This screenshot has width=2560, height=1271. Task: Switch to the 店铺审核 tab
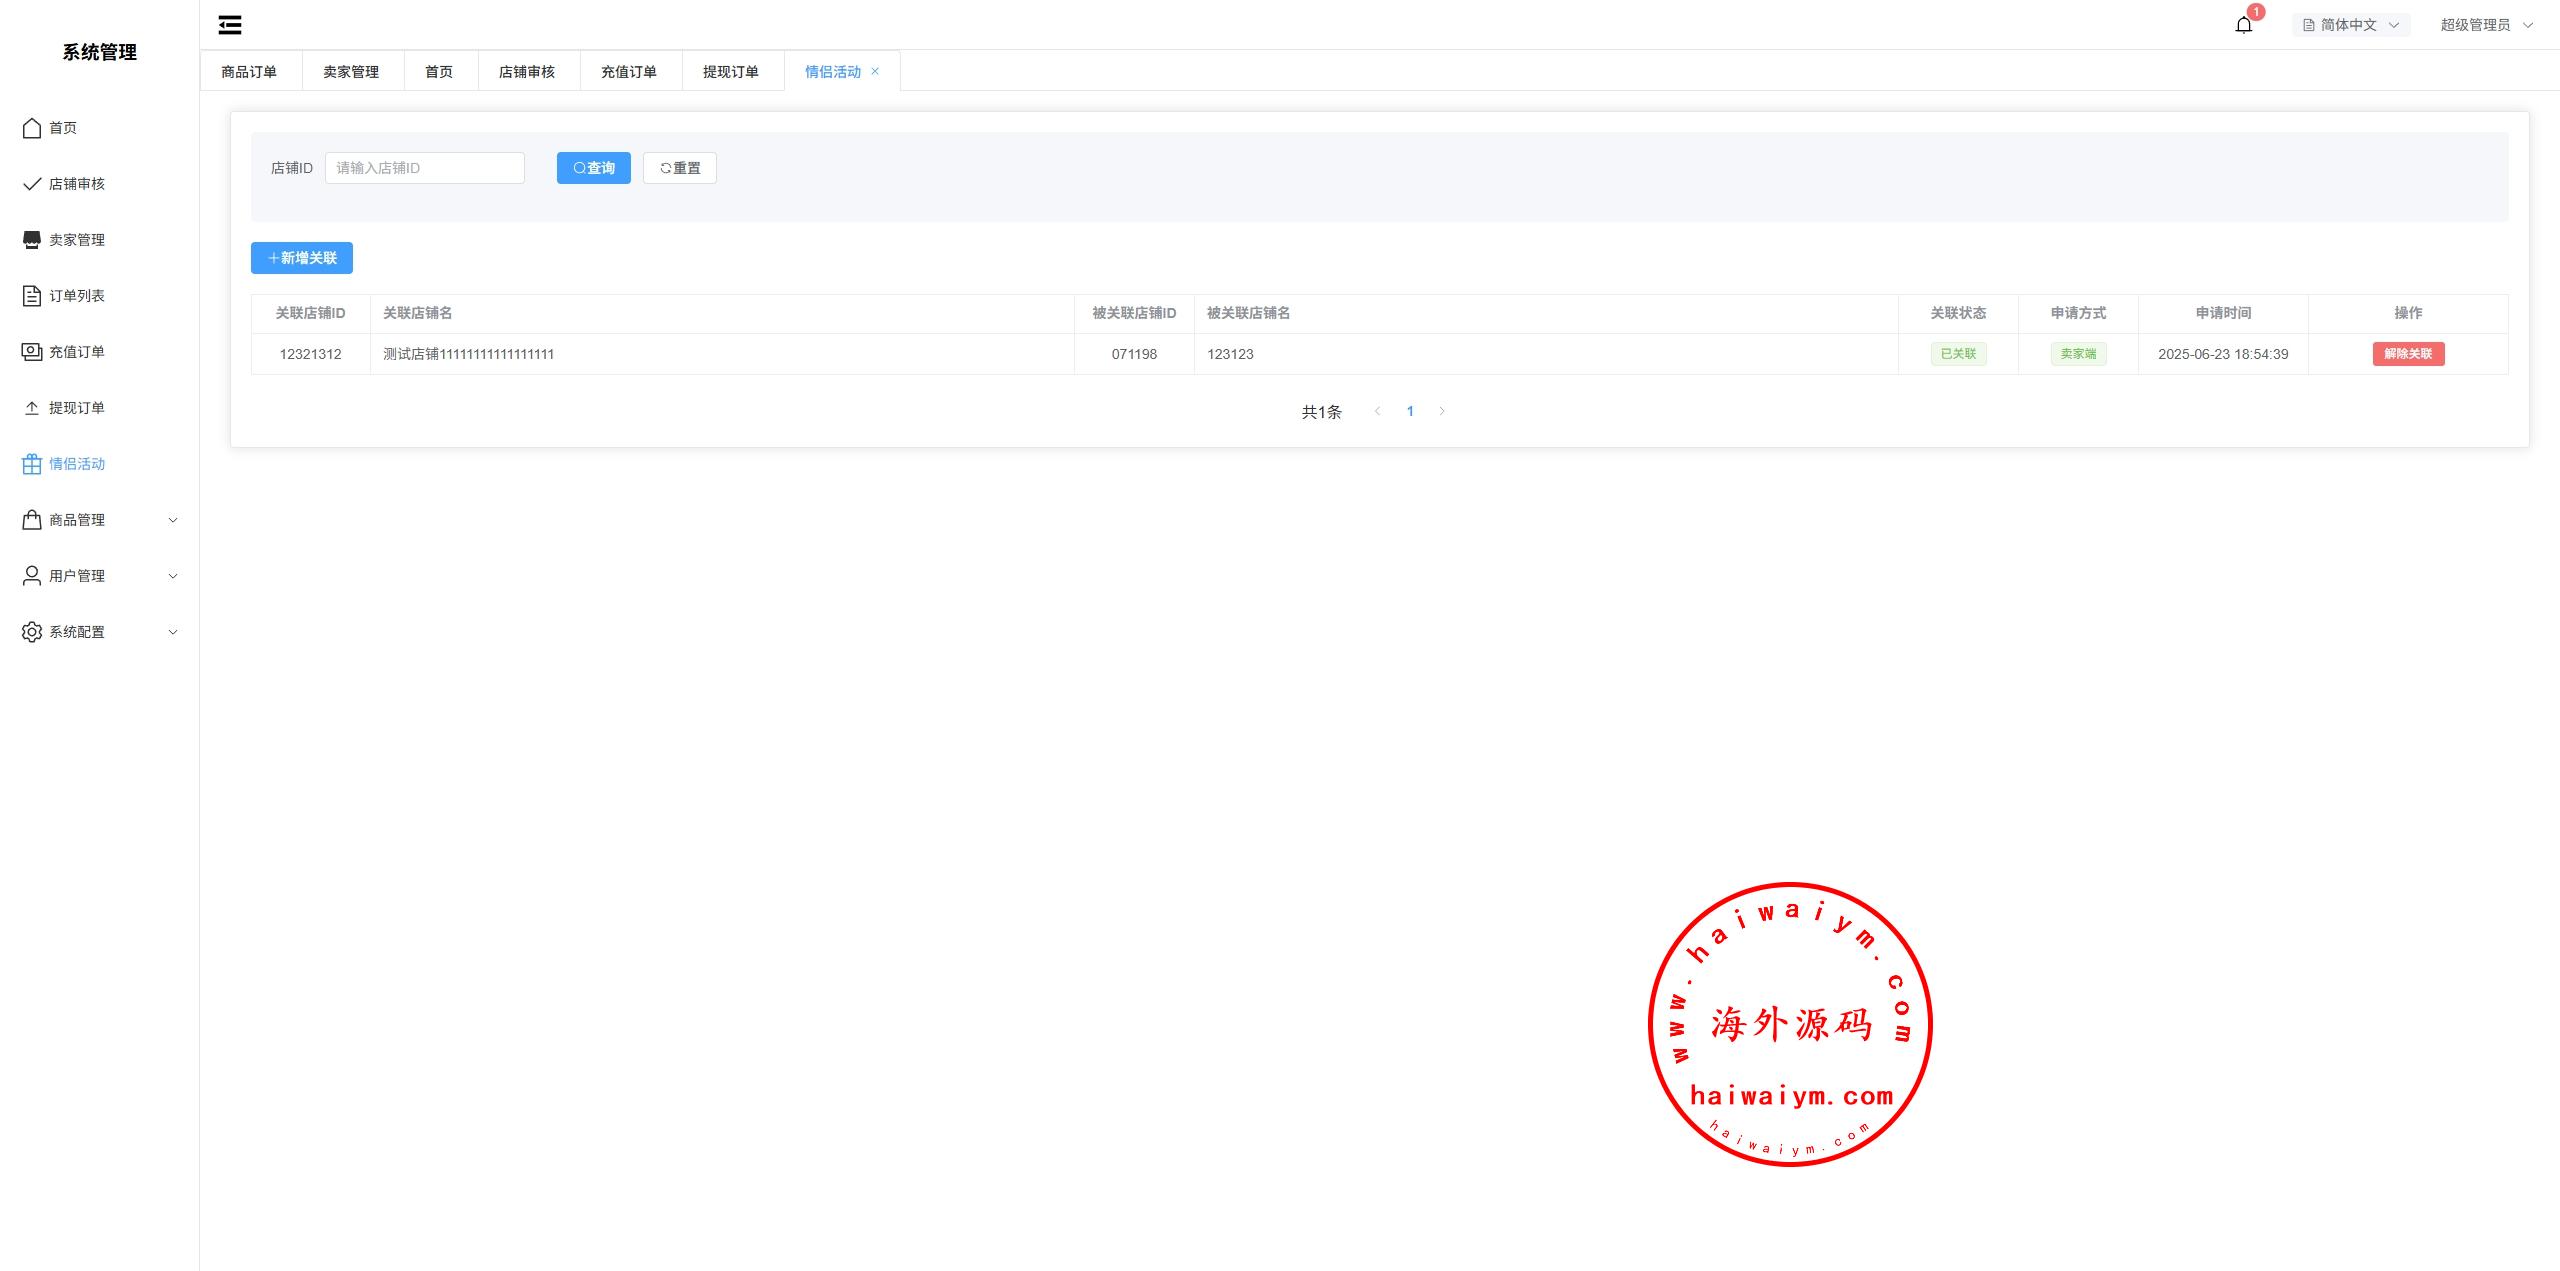point(527,72)
